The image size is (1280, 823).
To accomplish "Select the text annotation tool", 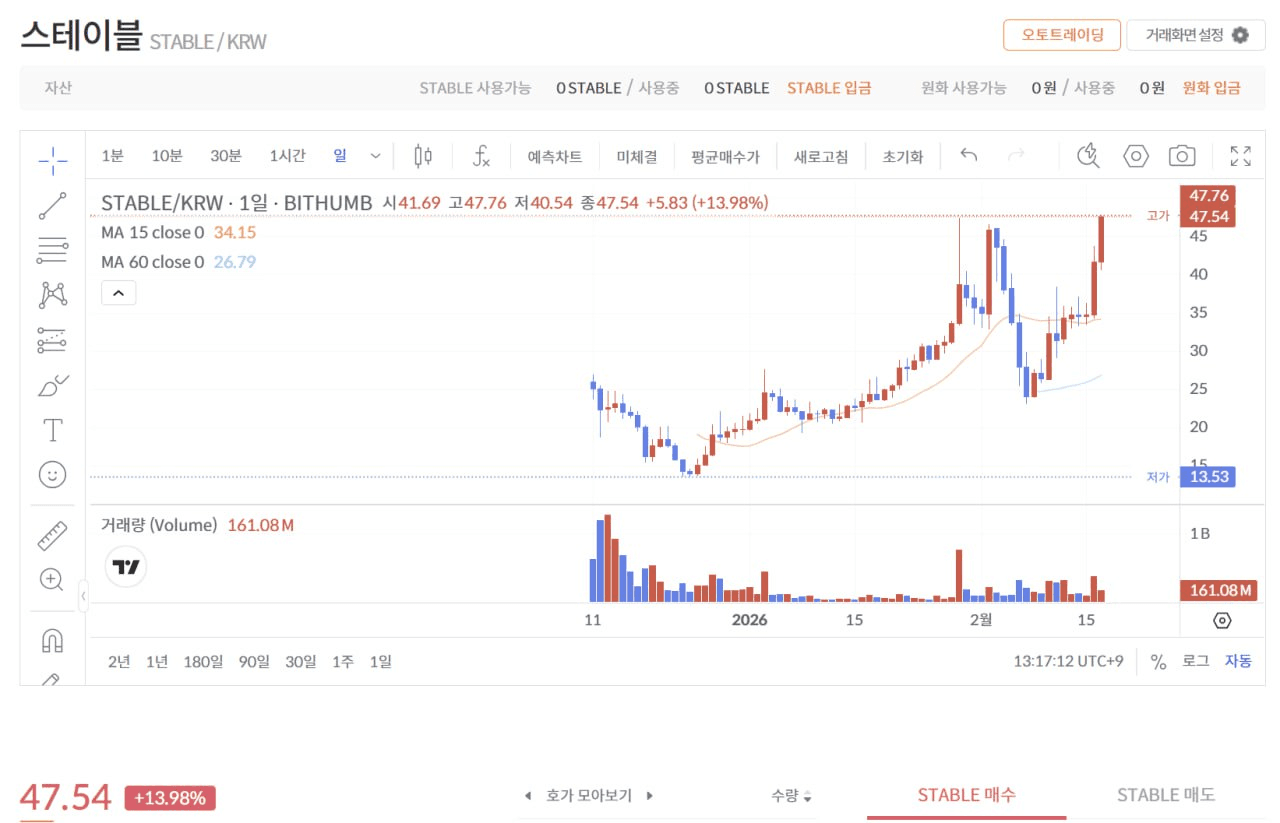I will point(52,430).
